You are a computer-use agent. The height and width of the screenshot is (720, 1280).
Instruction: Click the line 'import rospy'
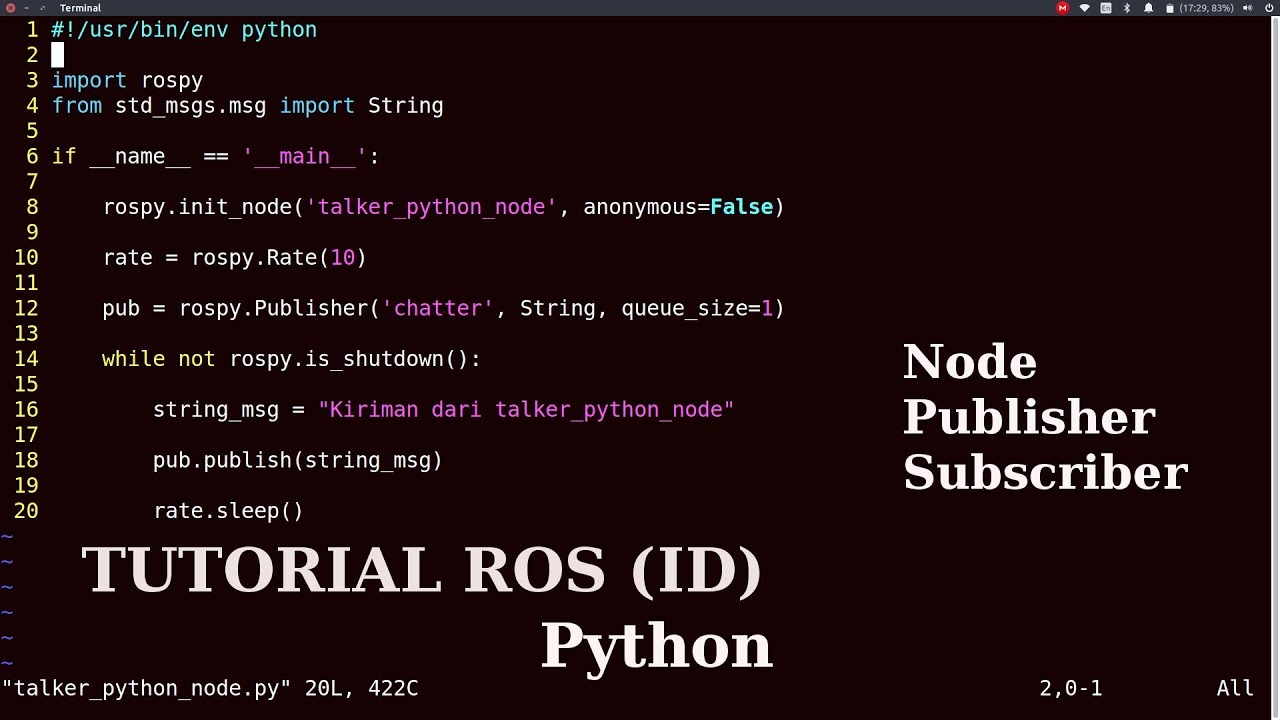click(127, 80)
